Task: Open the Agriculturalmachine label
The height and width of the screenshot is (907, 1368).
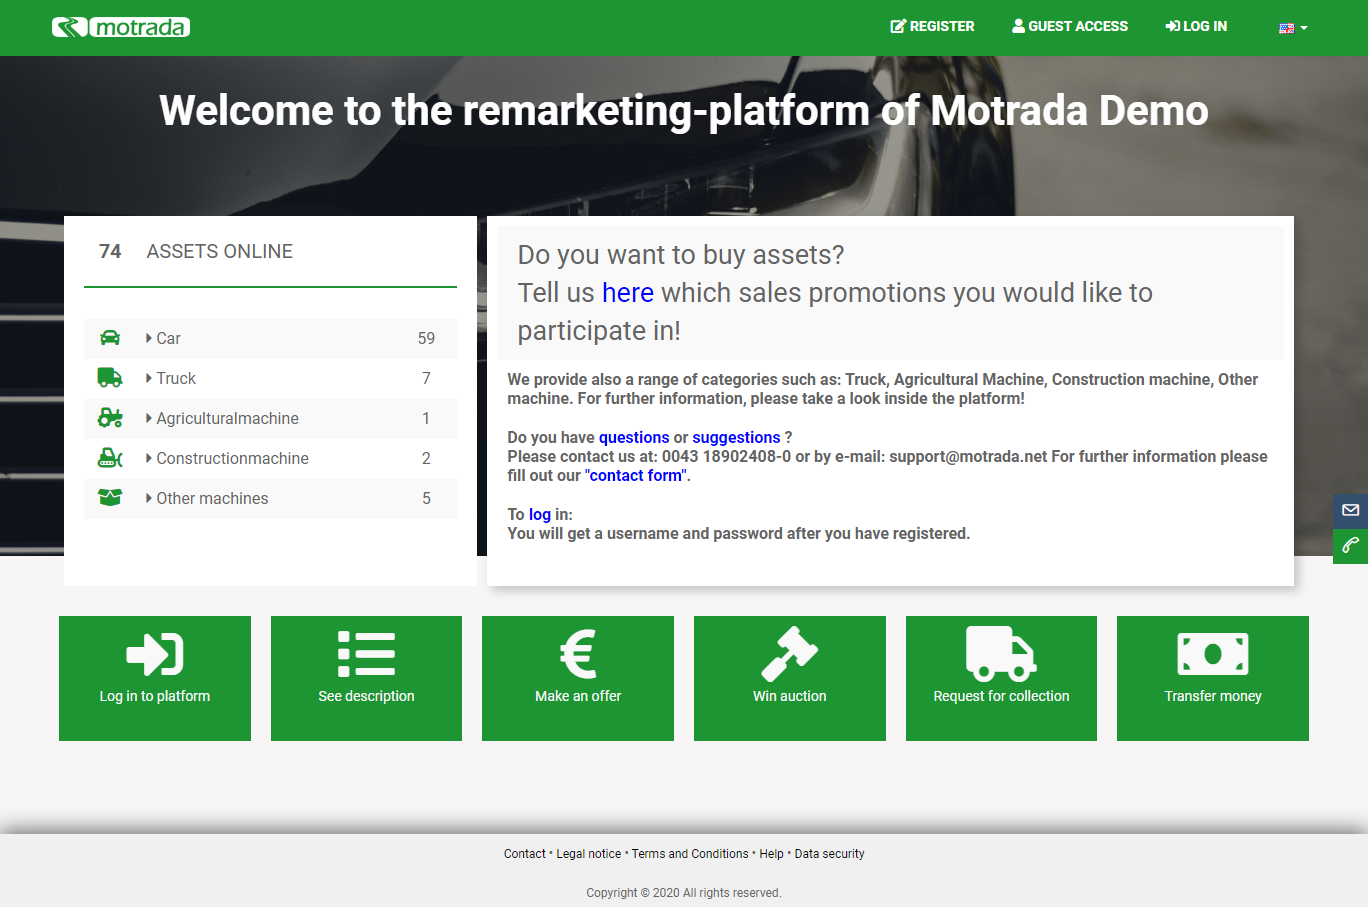Action: 227,419
